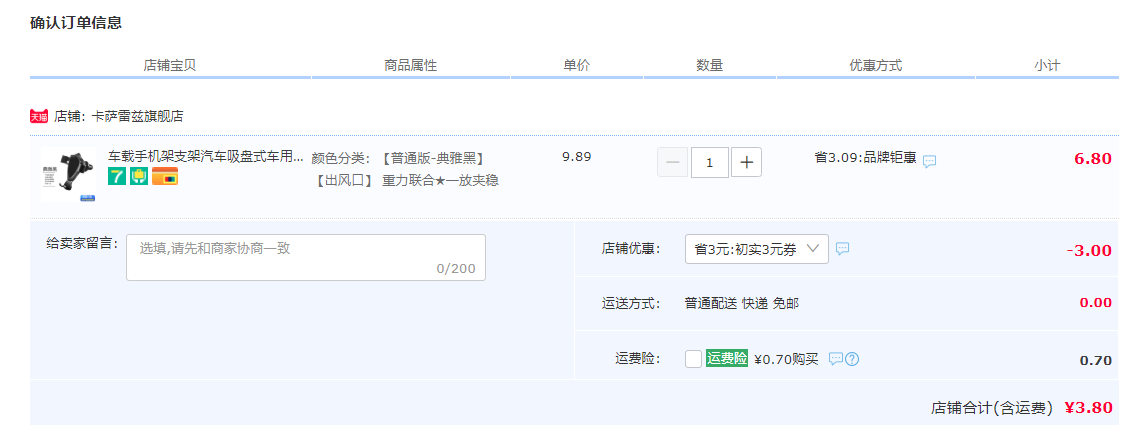Click the green 运费险 badge
This screenshot has height=425, width=1143.
[x=727, y=359]
